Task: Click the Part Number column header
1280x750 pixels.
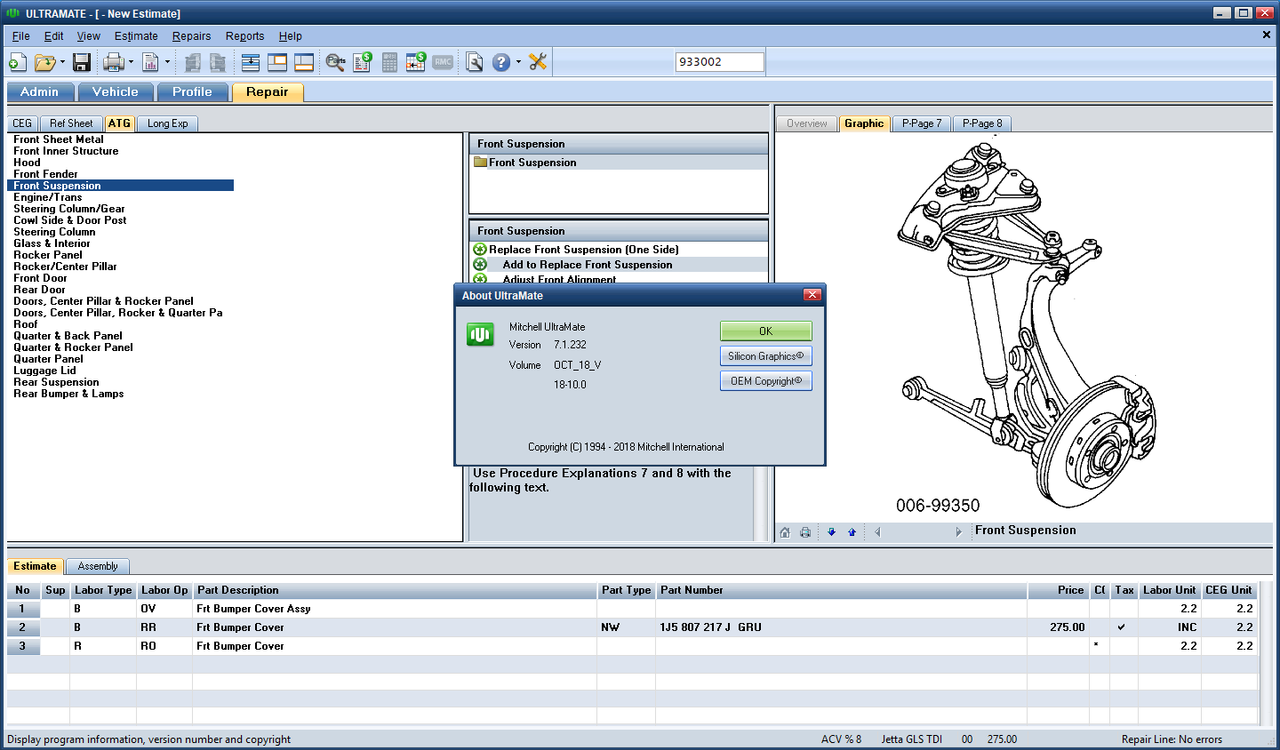Action: point(842,590)
